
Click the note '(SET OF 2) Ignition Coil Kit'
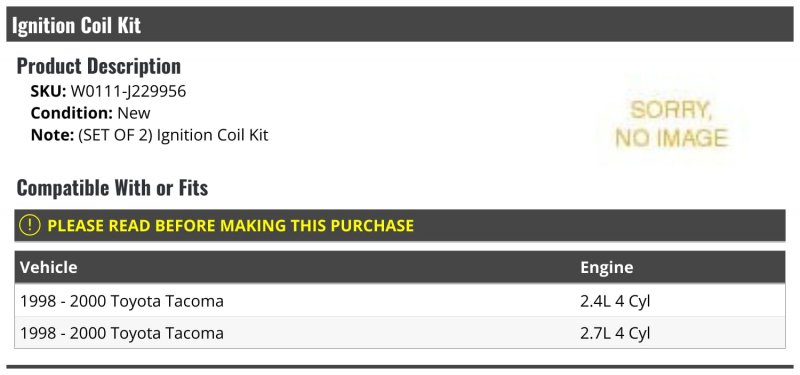click(x=173, y=135)
